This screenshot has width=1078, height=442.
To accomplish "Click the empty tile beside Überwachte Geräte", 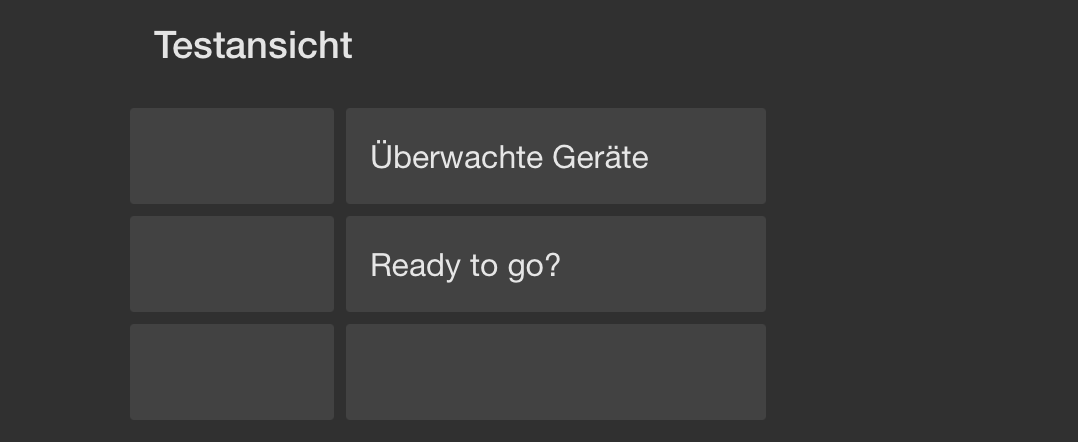I will pyautogui.click(x=231, y=156).
